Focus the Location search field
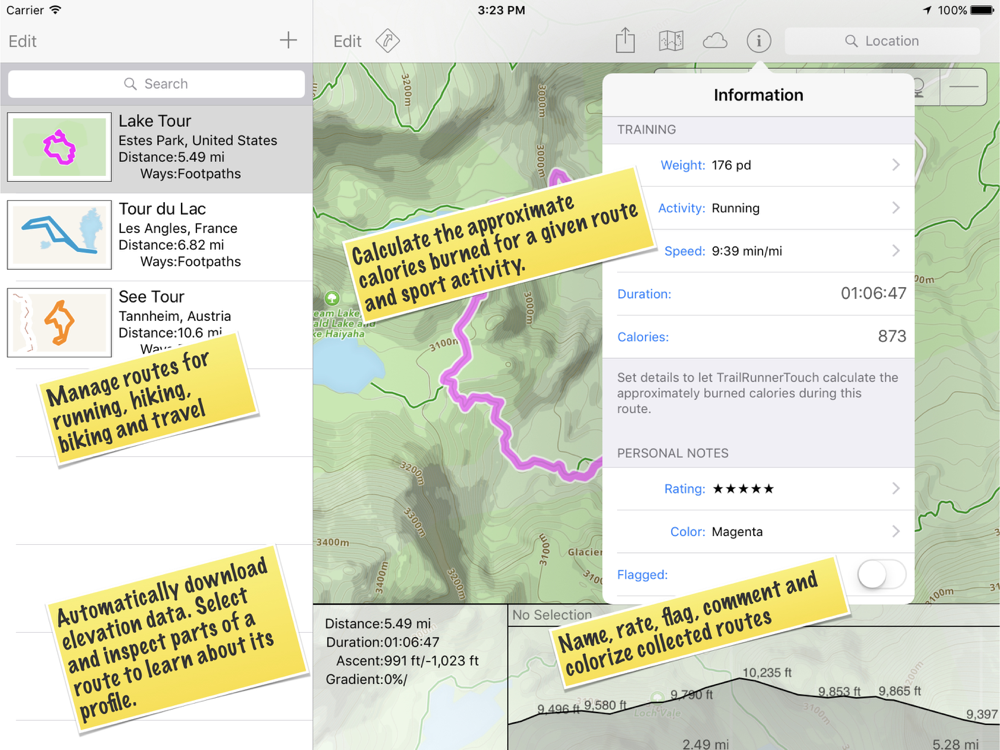Viewport: 1000px width, 750px height. (x=882, y=41)
